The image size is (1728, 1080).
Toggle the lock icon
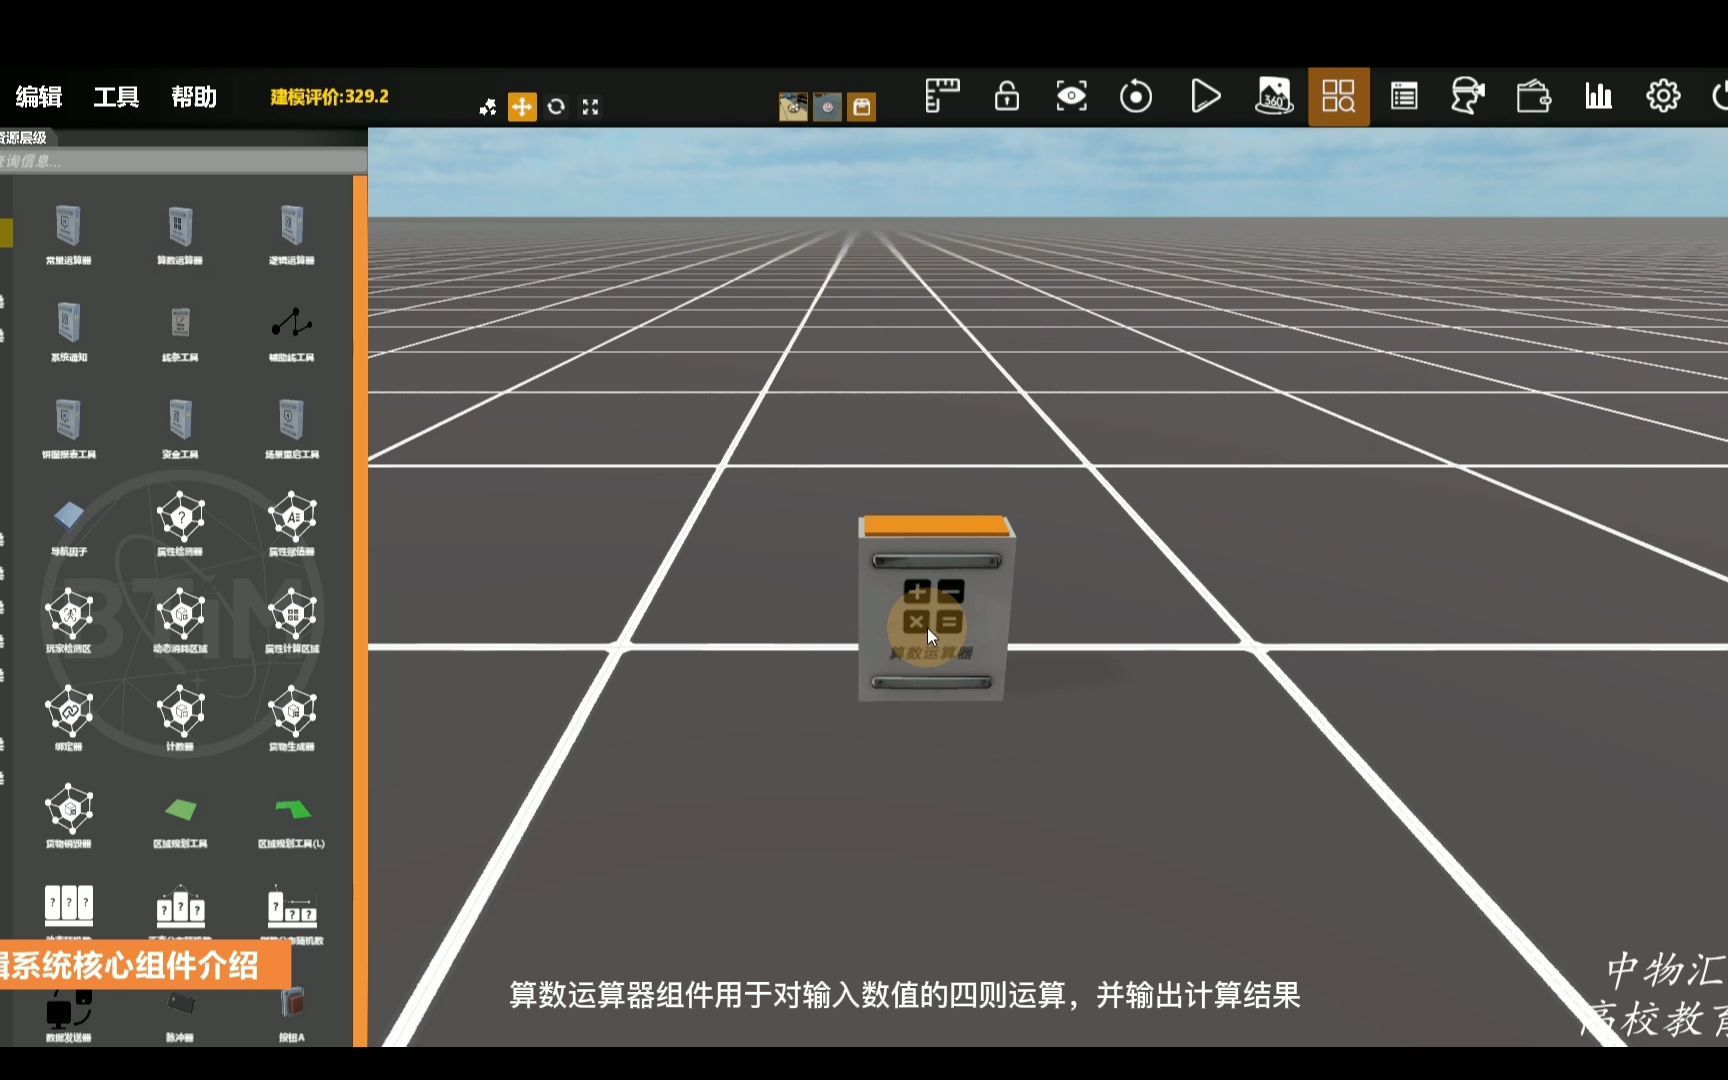point(1007,97)
